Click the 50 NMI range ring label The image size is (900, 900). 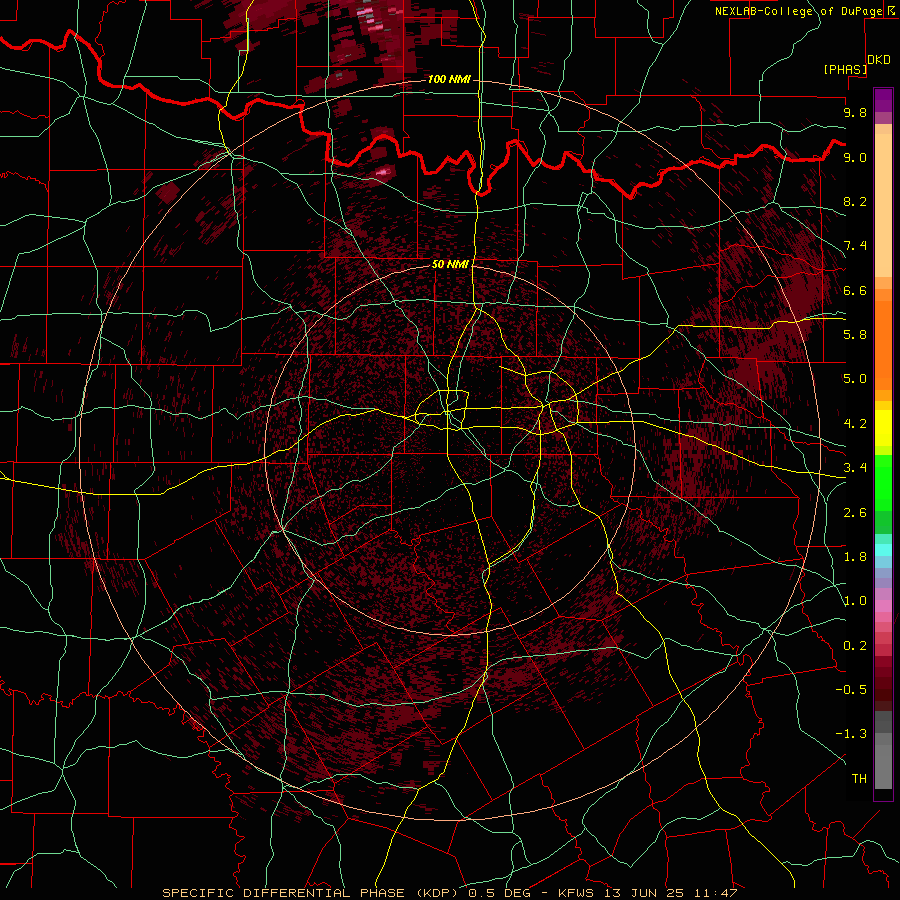[x=450, y=265]
